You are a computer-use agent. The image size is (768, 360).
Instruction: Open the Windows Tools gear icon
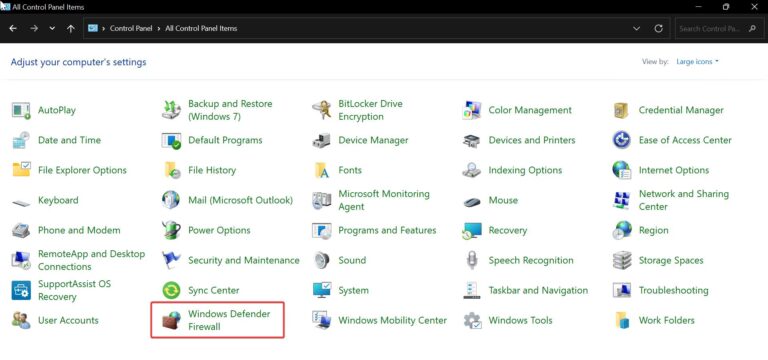(472, 320)
